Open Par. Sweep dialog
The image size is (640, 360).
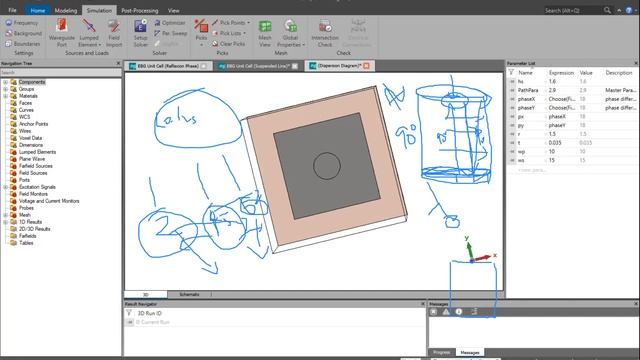pos(171,33)
